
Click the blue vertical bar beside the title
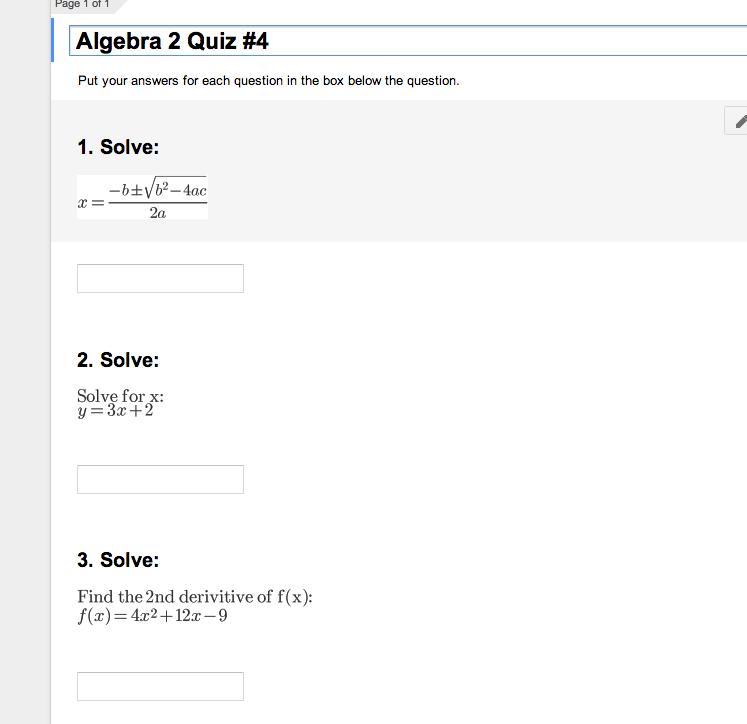point(52,40)
